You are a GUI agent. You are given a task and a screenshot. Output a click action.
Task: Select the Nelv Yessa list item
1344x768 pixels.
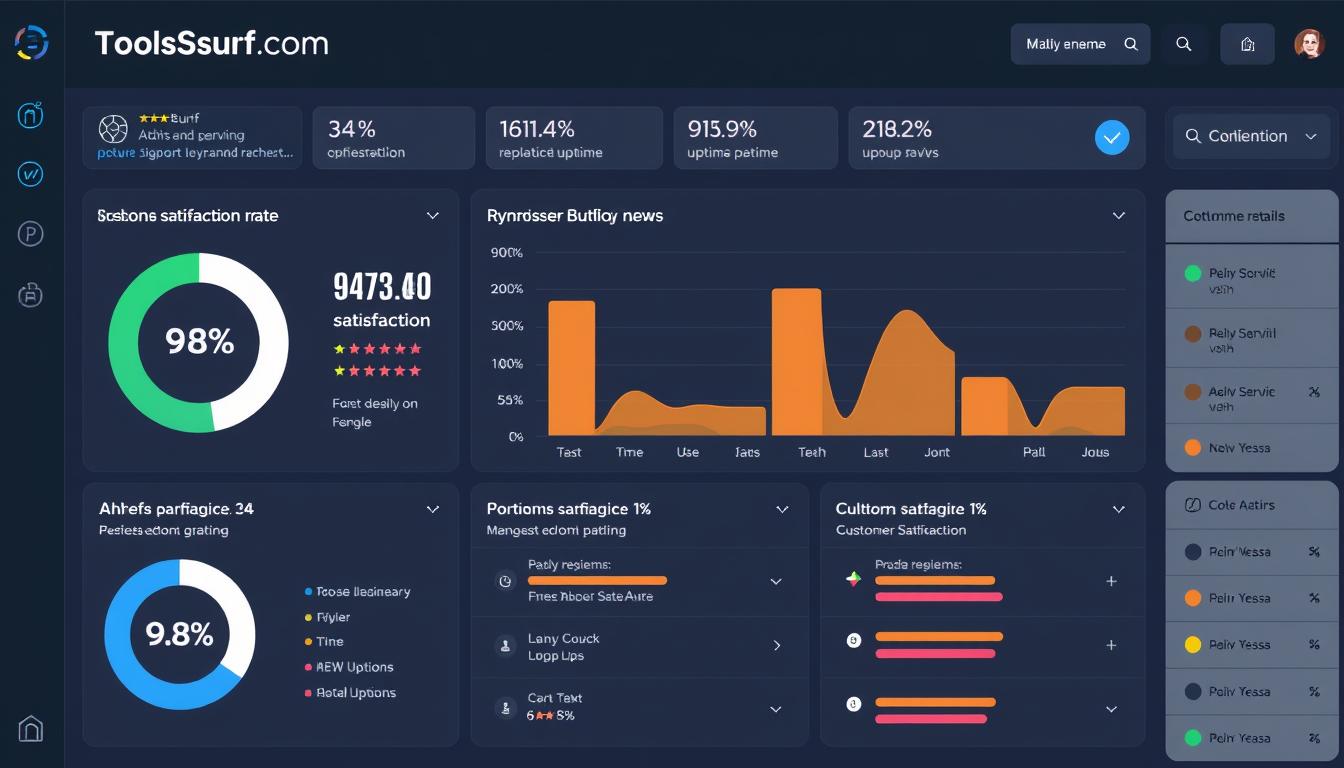[x=1252, y=448]
